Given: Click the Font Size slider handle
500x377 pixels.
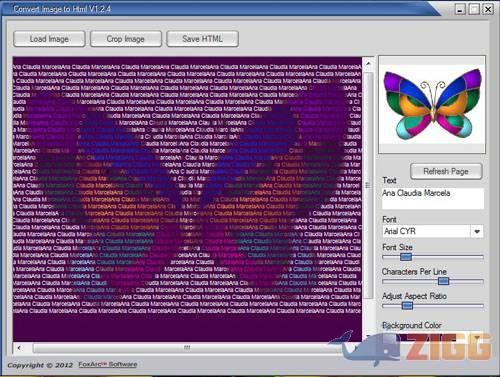Looking at the screenshot, I should pos(406,257).
